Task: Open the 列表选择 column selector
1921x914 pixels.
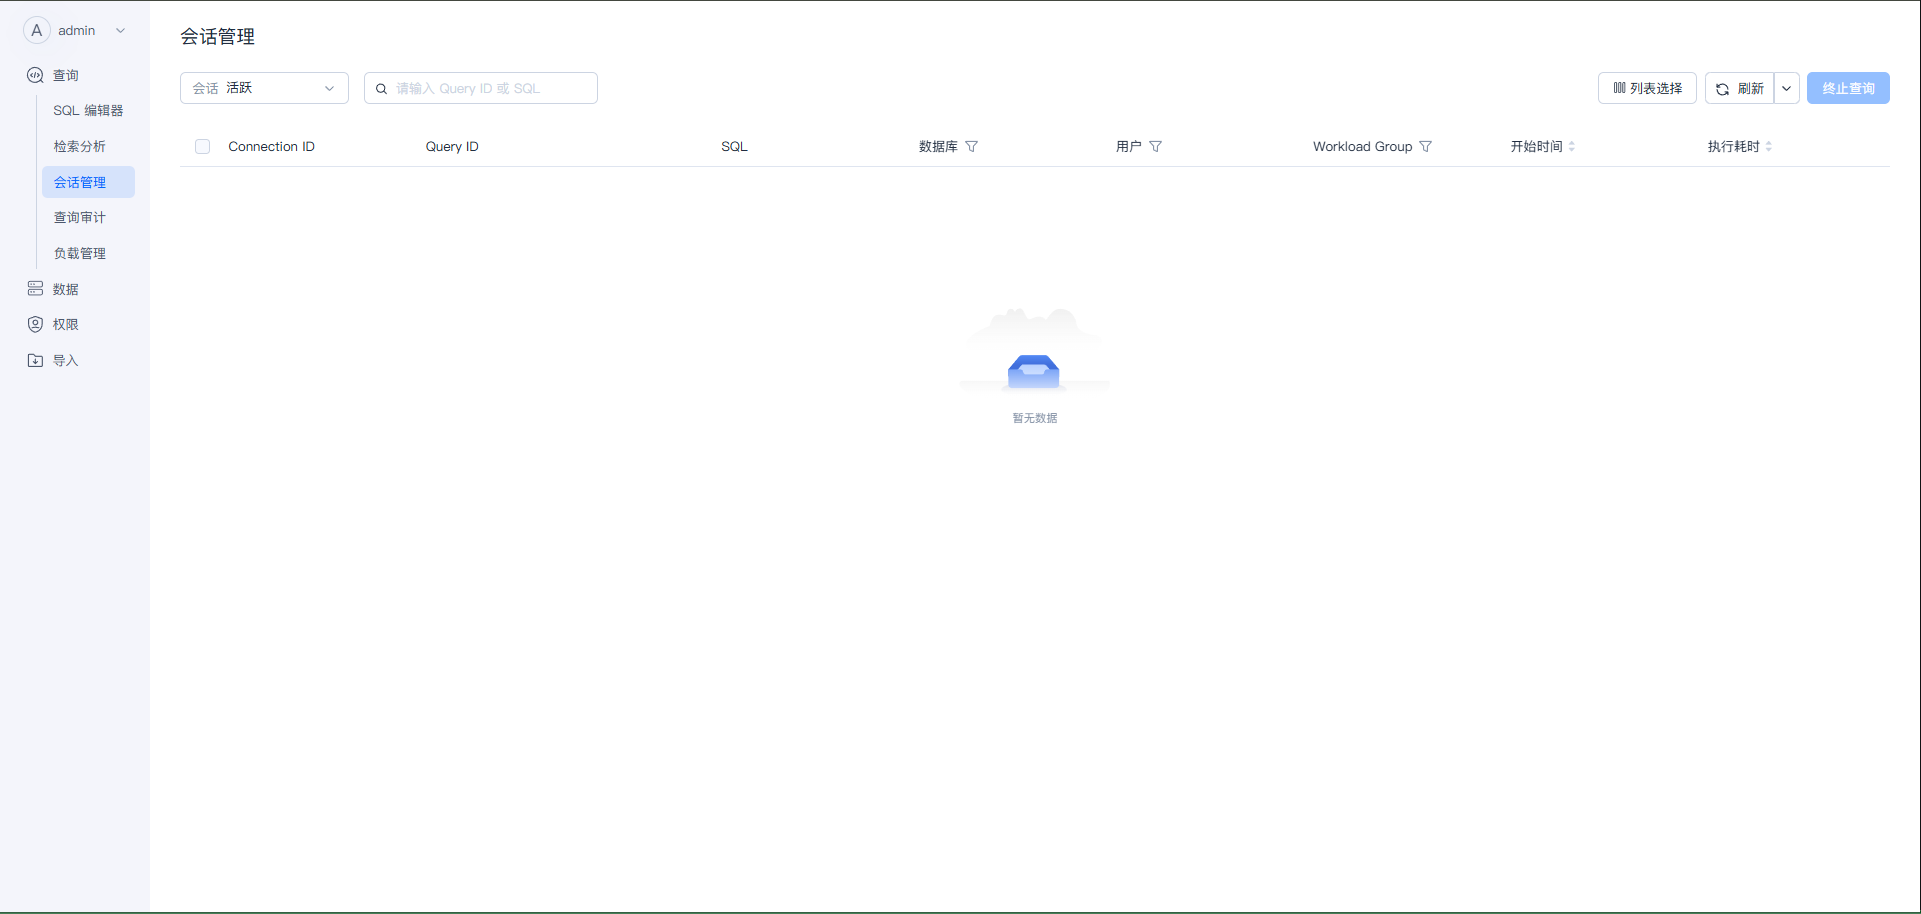Action: click(1646, 88)
